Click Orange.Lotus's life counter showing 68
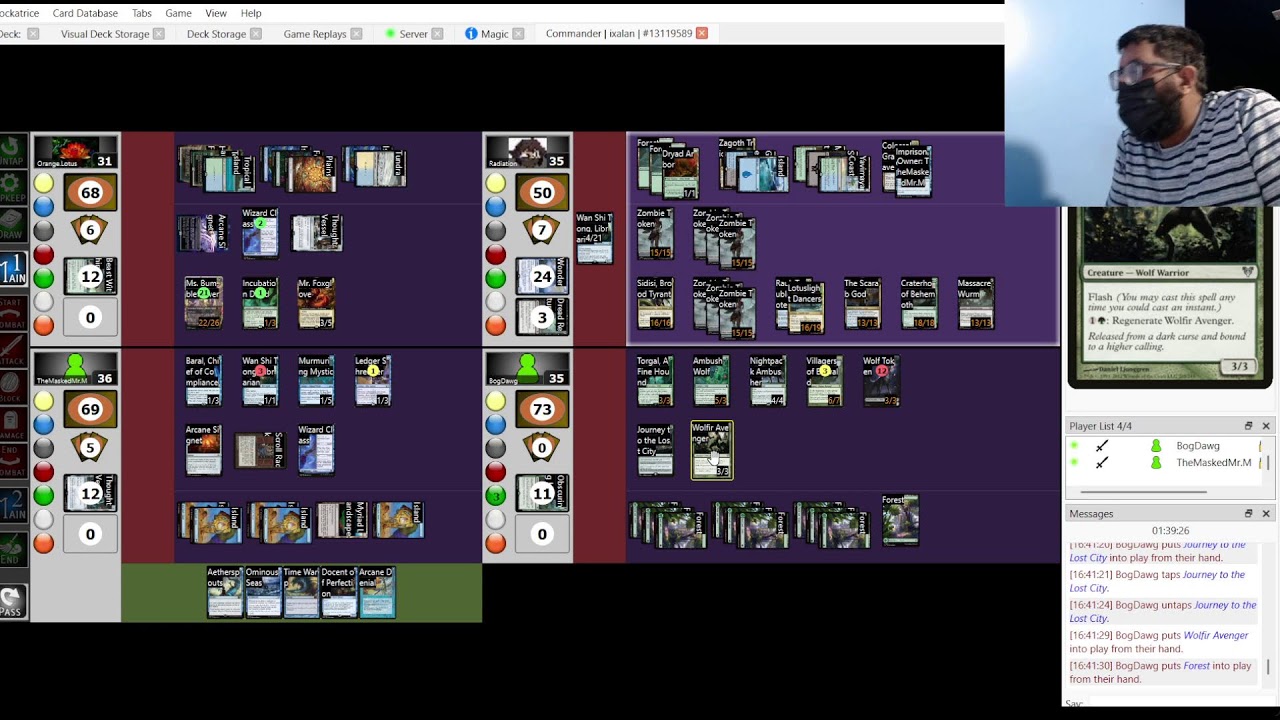Screen dimensions: 1280x720 90,193
